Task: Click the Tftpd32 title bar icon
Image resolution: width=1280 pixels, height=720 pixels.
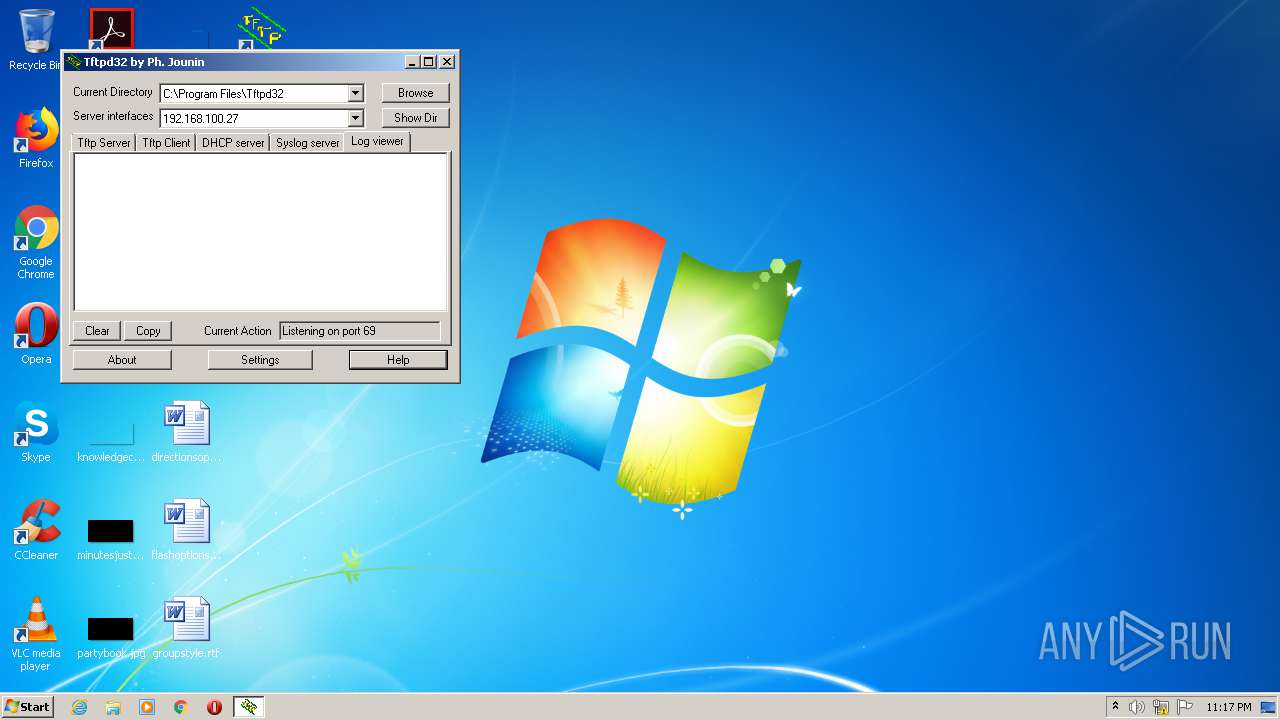Action: 74,62
